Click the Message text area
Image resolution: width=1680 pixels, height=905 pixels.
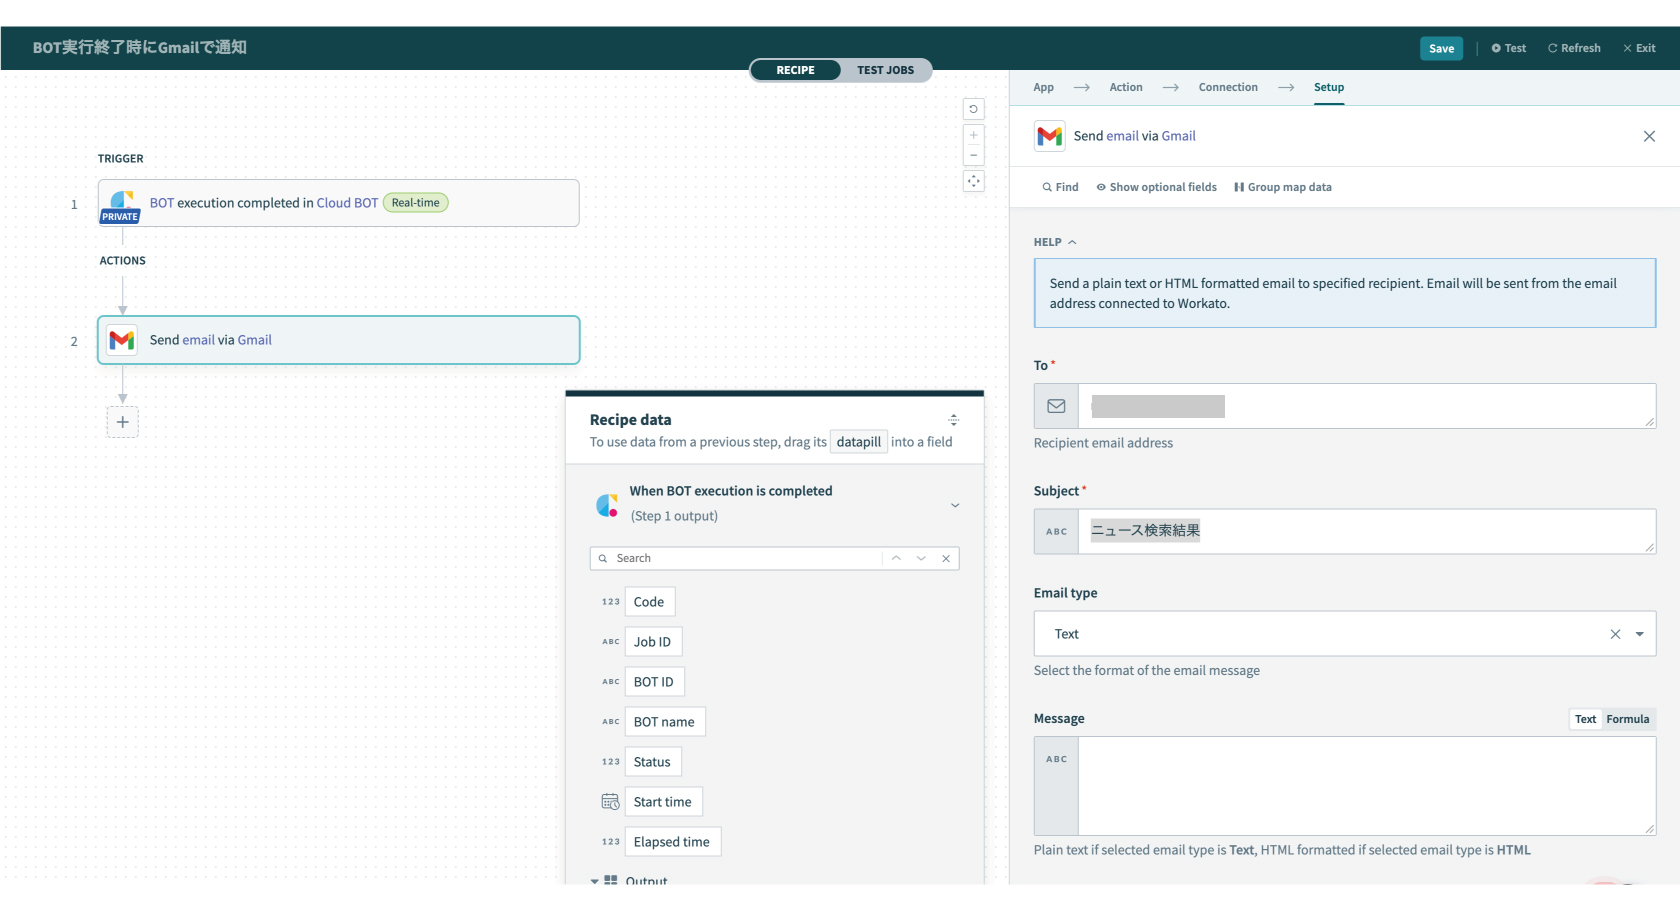click(1367, 786)
